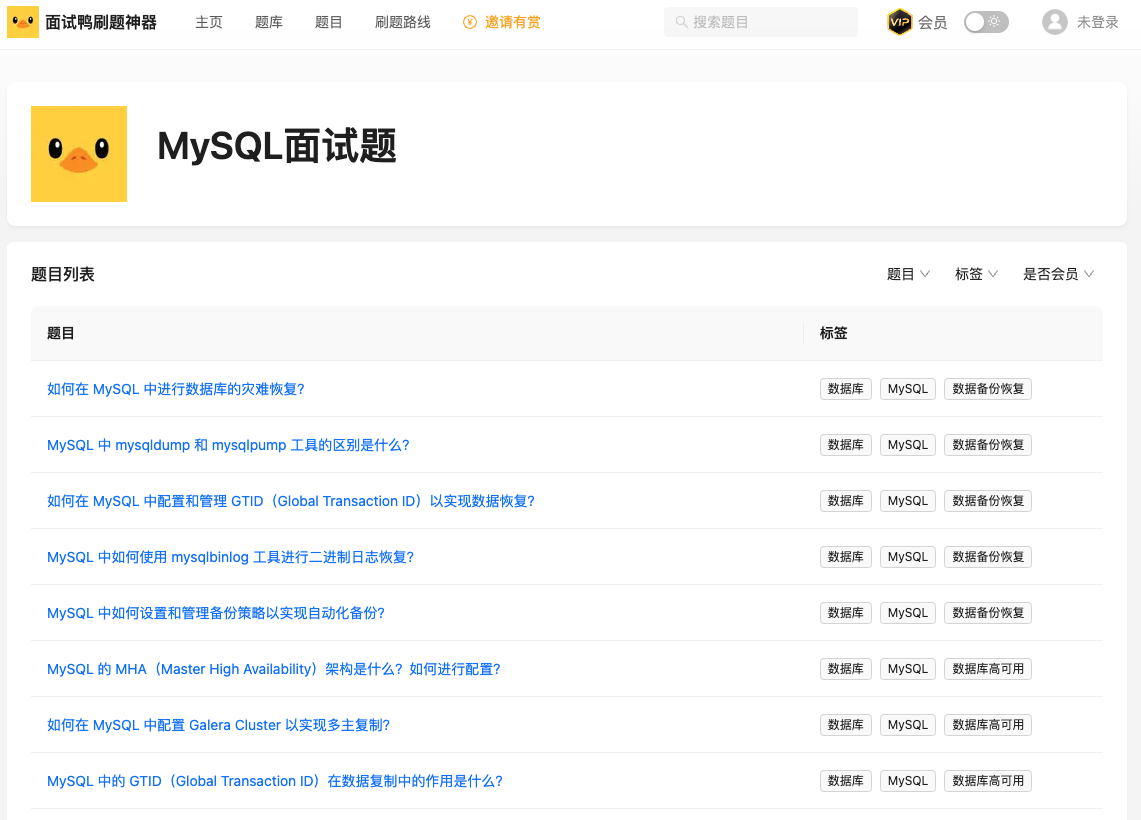Click 数据库高可用 tag in Galera Cluster row
The height and width of the screenshot is (820, 1141).
tap(987, 725)
